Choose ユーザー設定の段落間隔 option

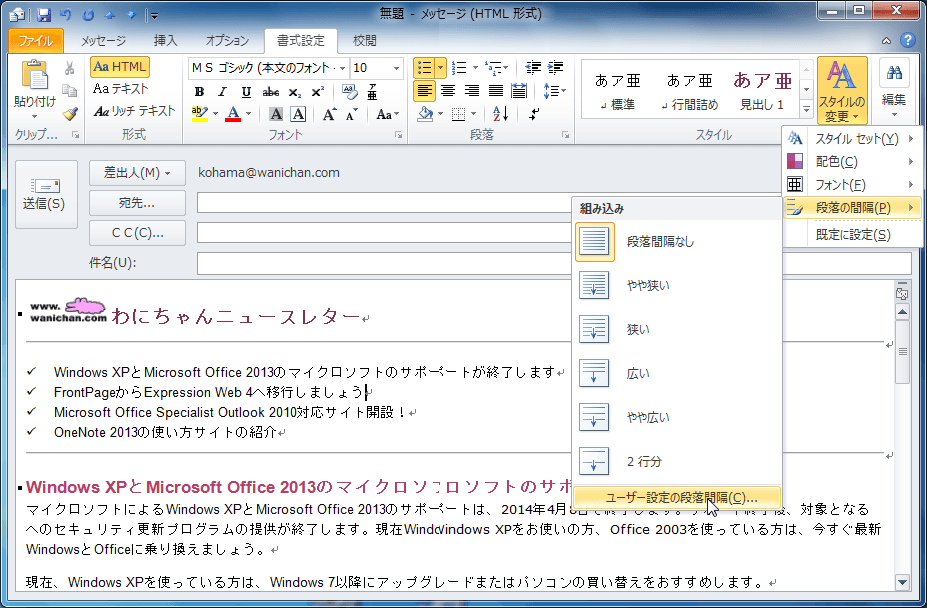point(677,497)
